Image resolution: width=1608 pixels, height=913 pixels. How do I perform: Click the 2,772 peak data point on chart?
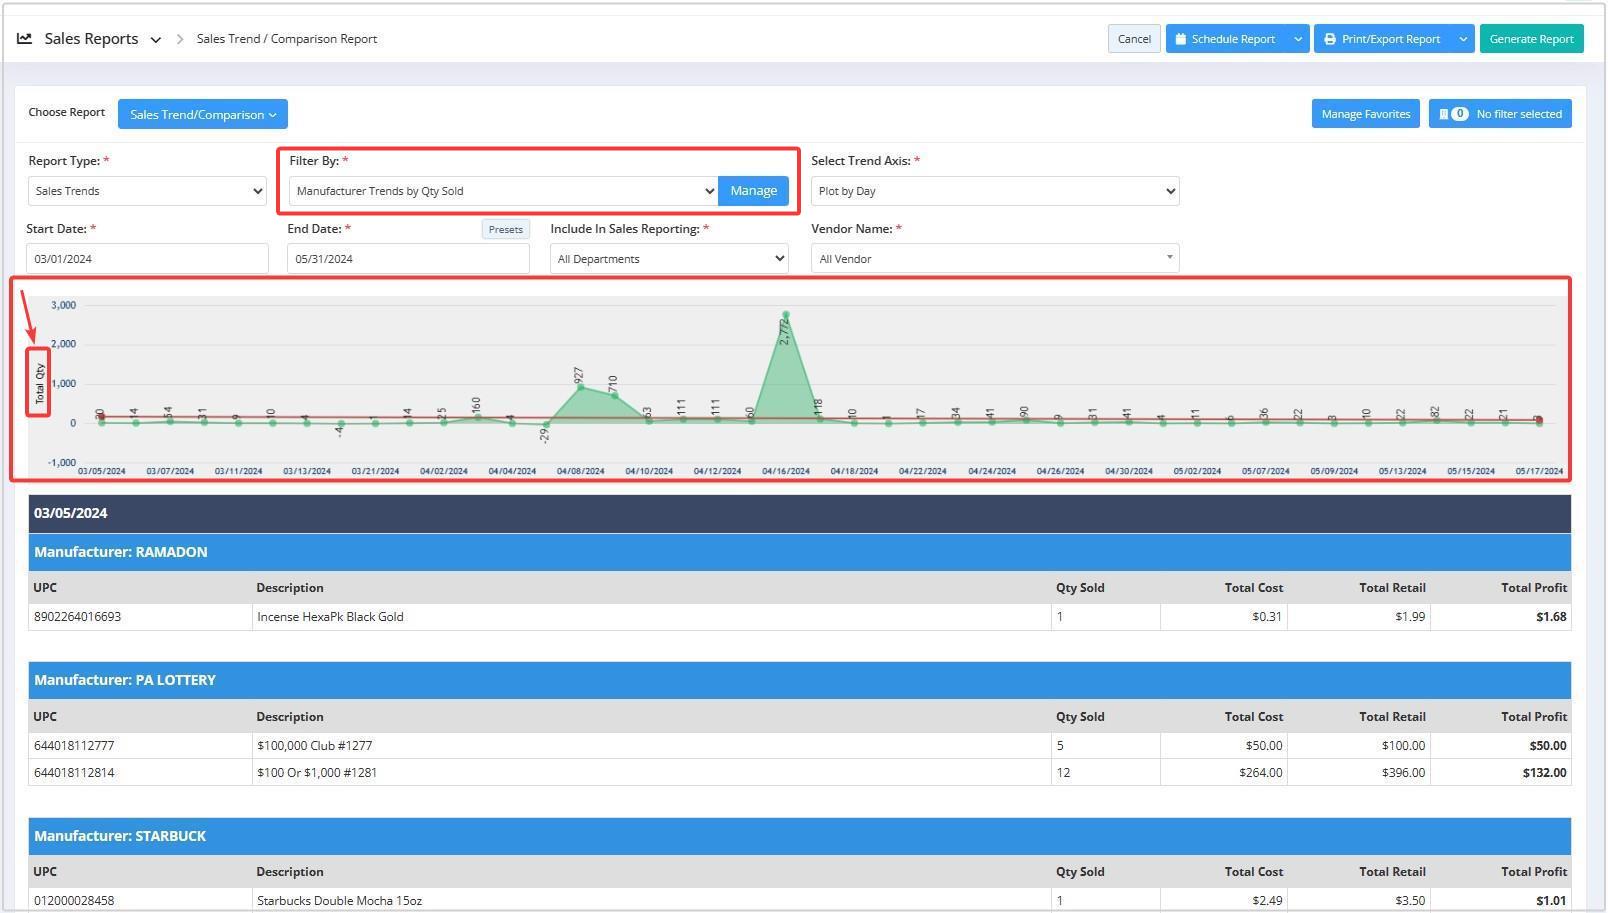(x=786, y=315)
